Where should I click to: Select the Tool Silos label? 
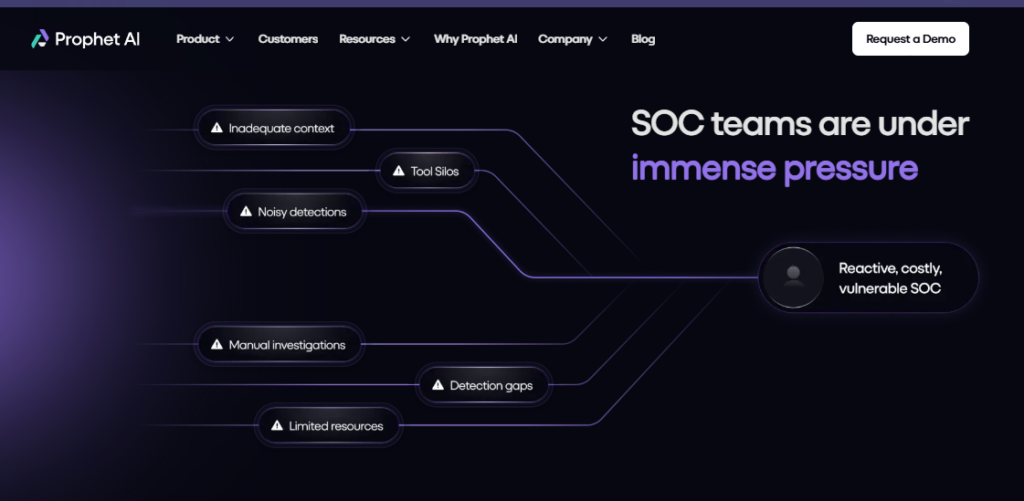(x=435, y=172)
